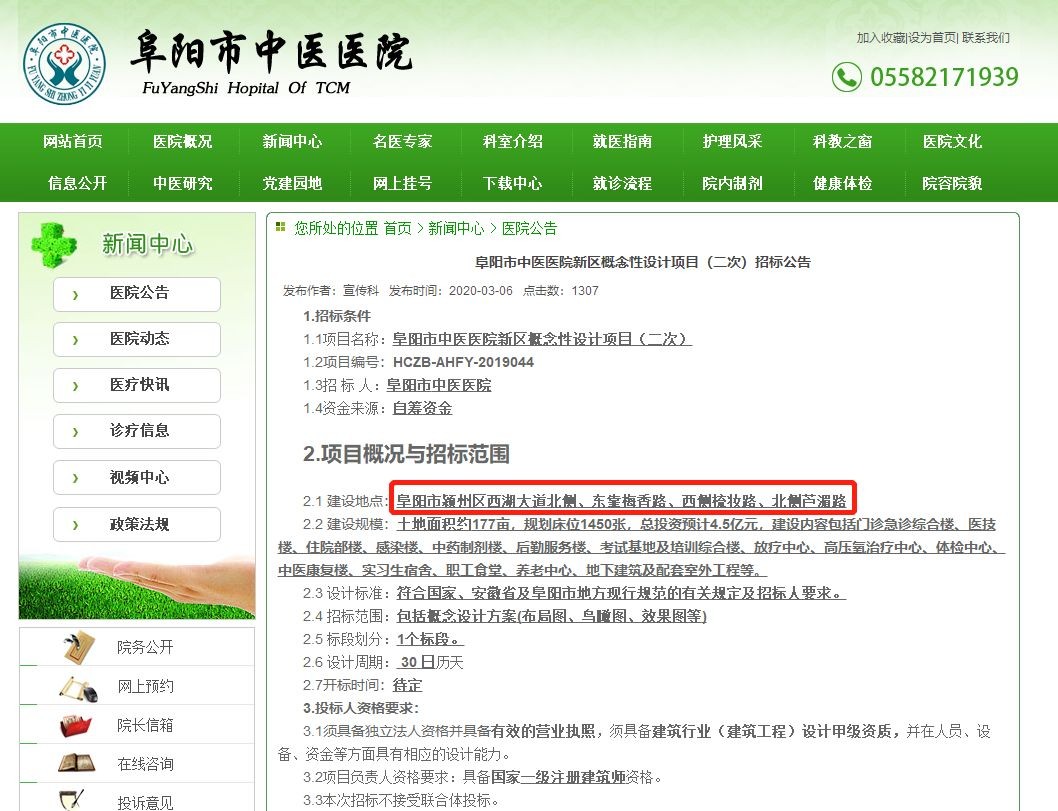The width and height of the screenshot is (1058, 811).
Task: Open the 政策法规 sidebar section
Action: 137,524
